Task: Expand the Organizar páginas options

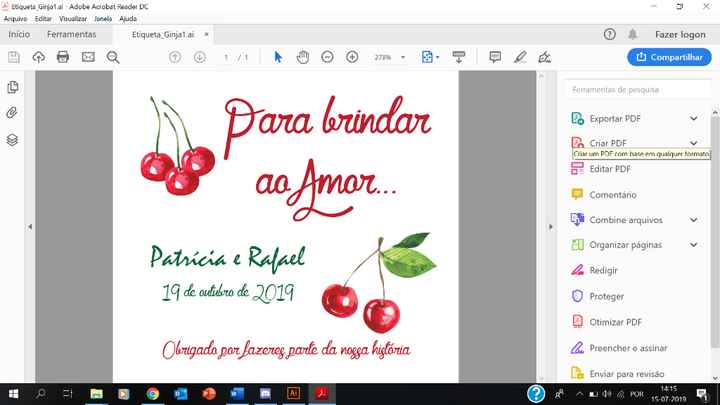Action: pyautogui.click(x=694, y=245)
